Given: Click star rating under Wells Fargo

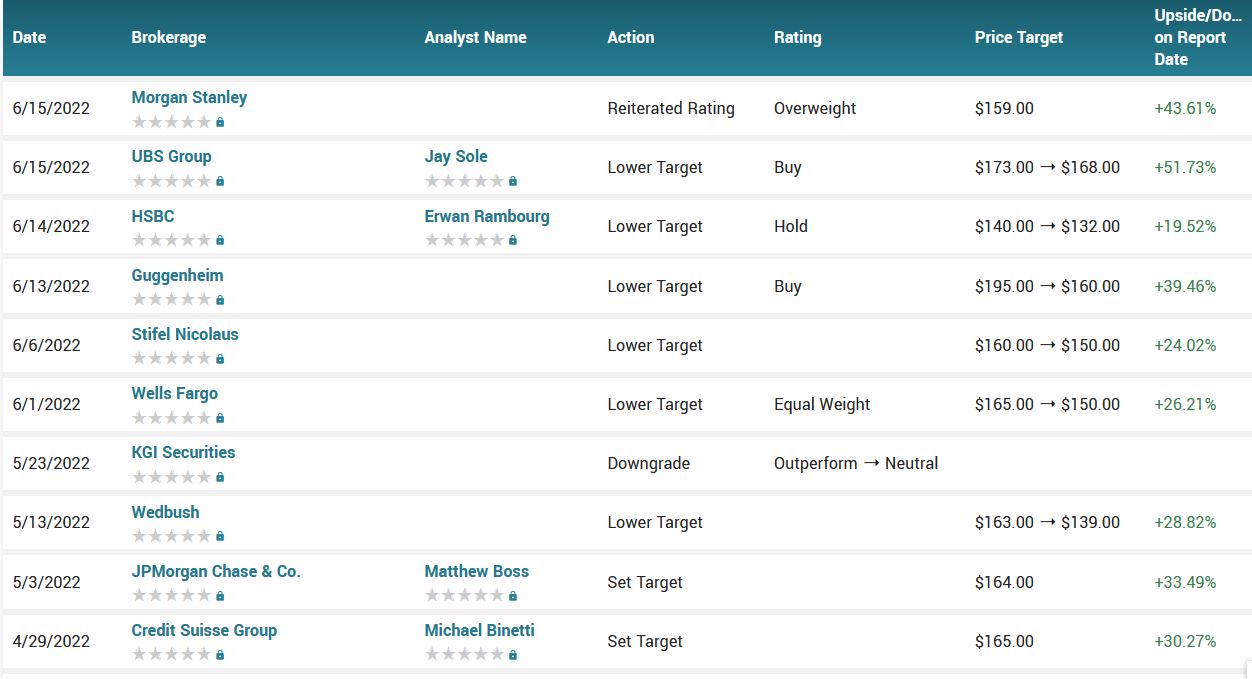Looking at the screenshot, I should click(171, 418).
